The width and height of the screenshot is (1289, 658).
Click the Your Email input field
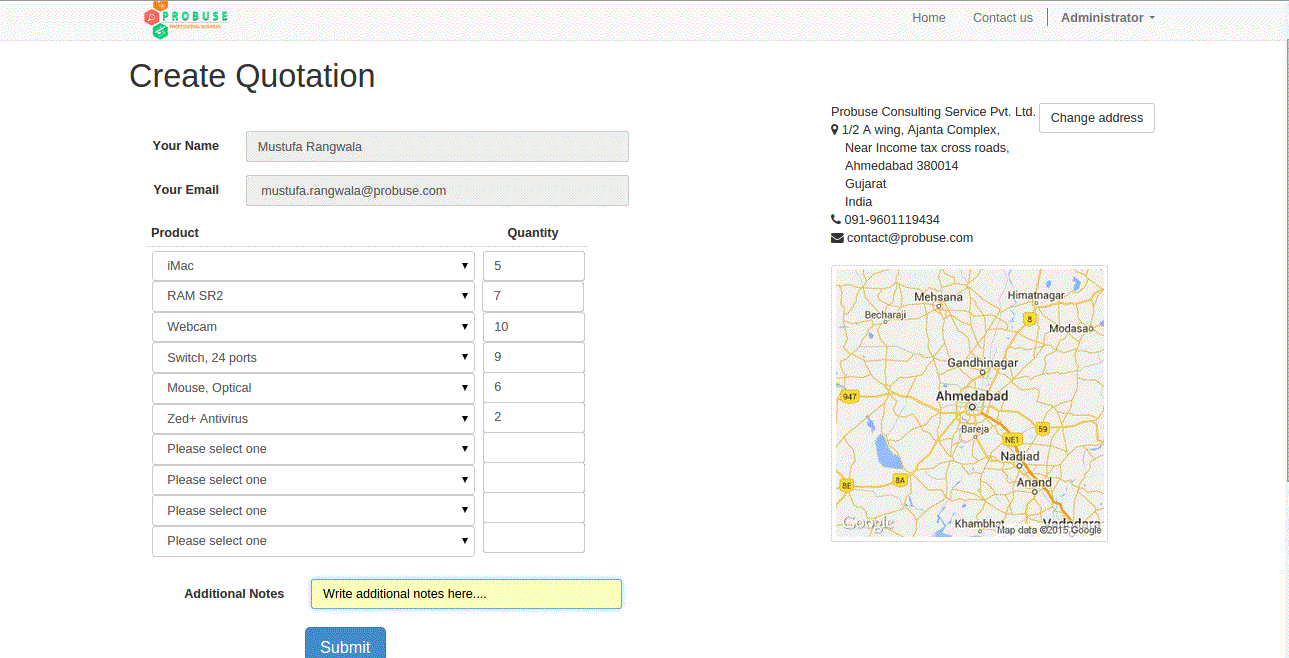click(437, 191)
